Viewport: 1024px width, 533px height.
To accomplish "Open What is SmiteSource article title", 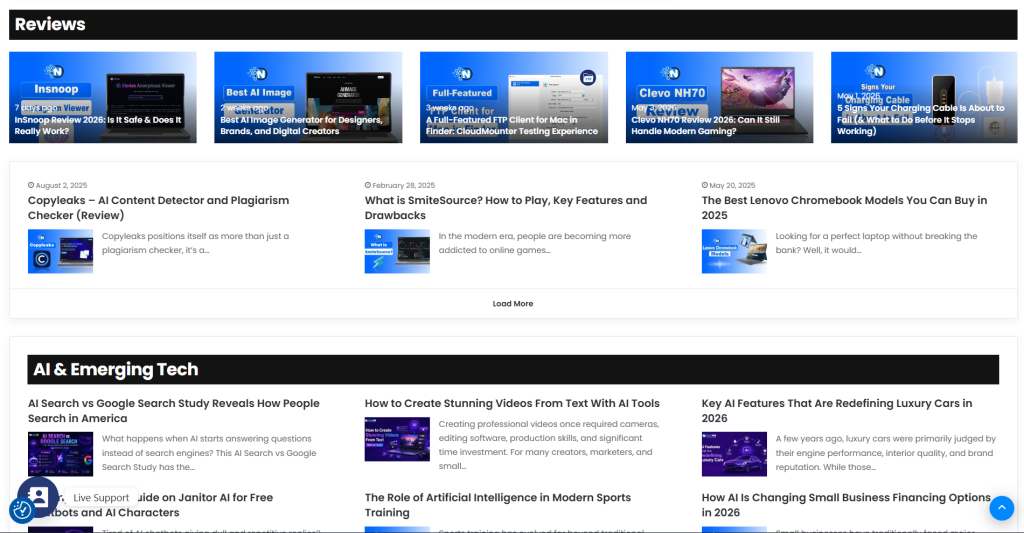I will 505,208.
